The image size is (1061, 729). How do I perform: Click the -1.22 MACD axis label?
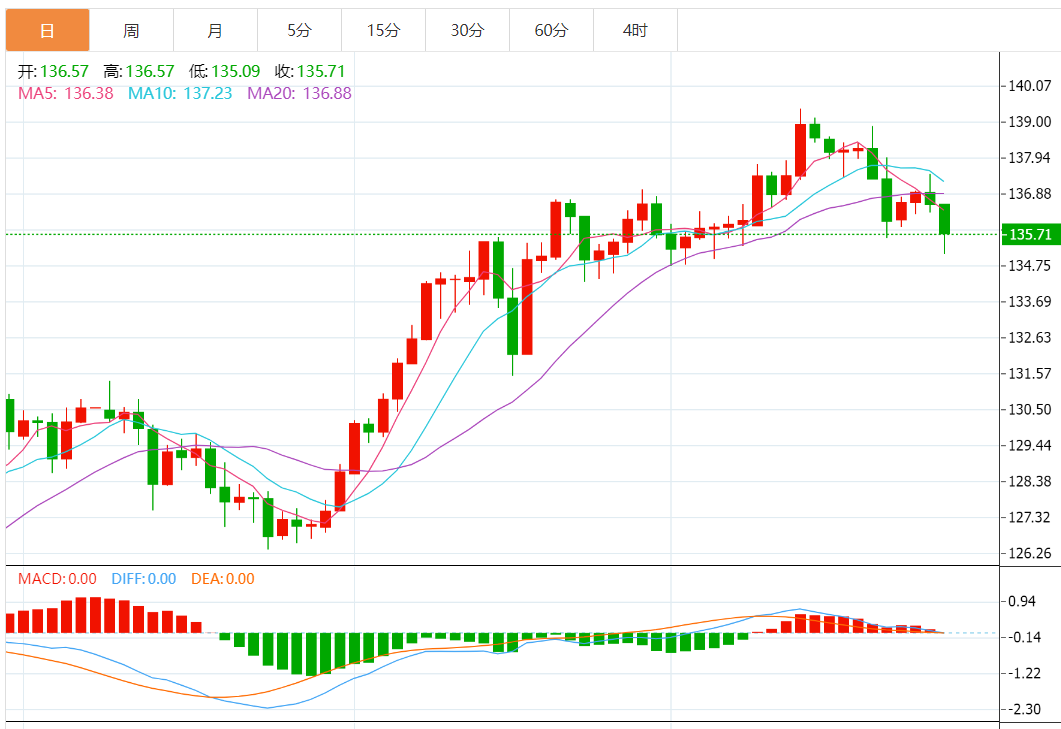(x=1024, y=673)
